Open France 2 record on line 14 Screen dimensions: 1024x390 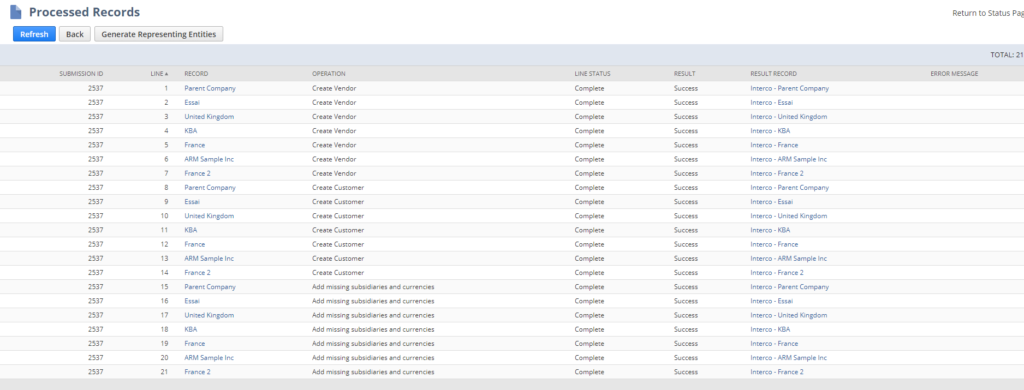(x=197, y=272)
